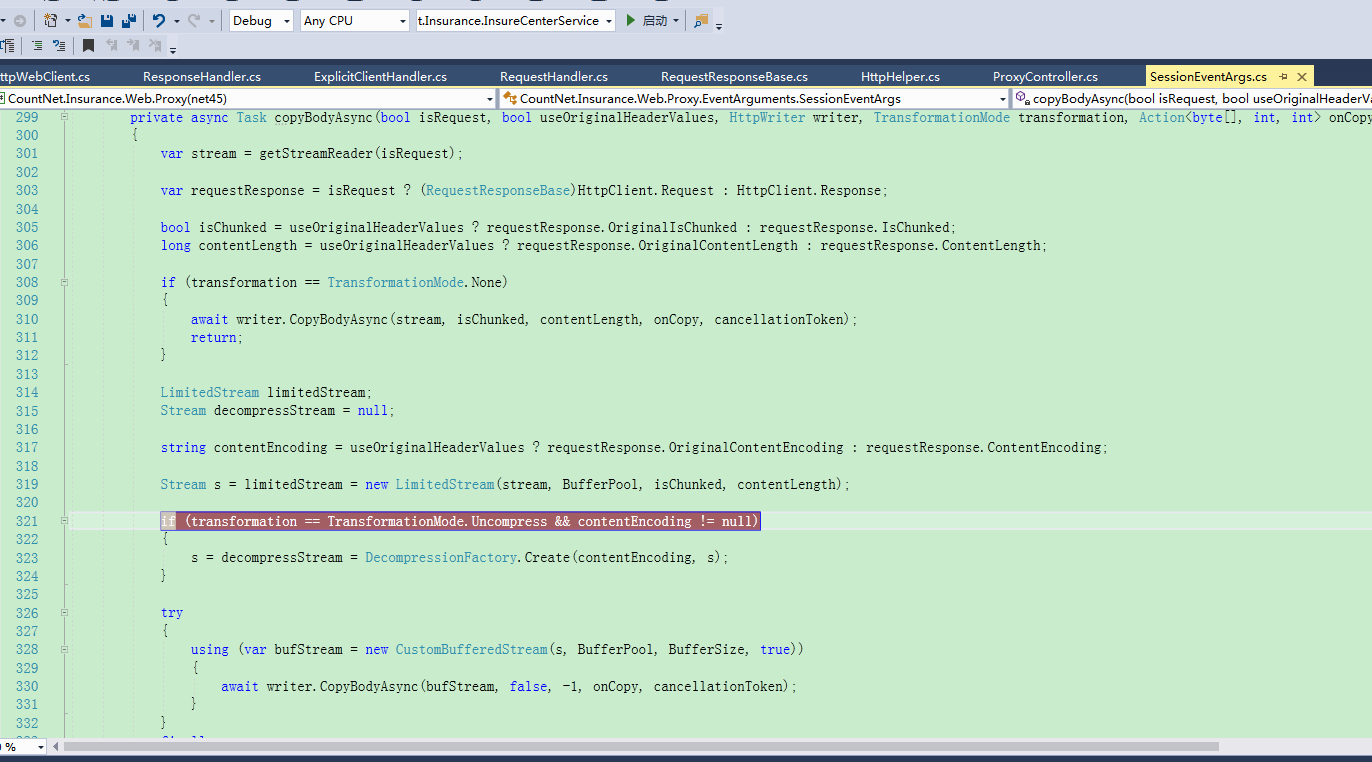Open the SessionEventArgs class navigation dropdown
The height and width of the screenshot is (762, 1372).
point(754,98)
